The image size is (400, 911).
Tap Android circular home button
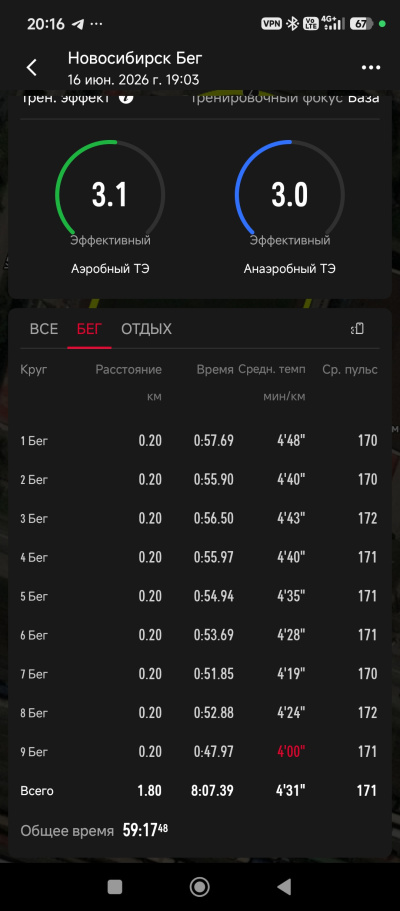[x=199, y=887]
